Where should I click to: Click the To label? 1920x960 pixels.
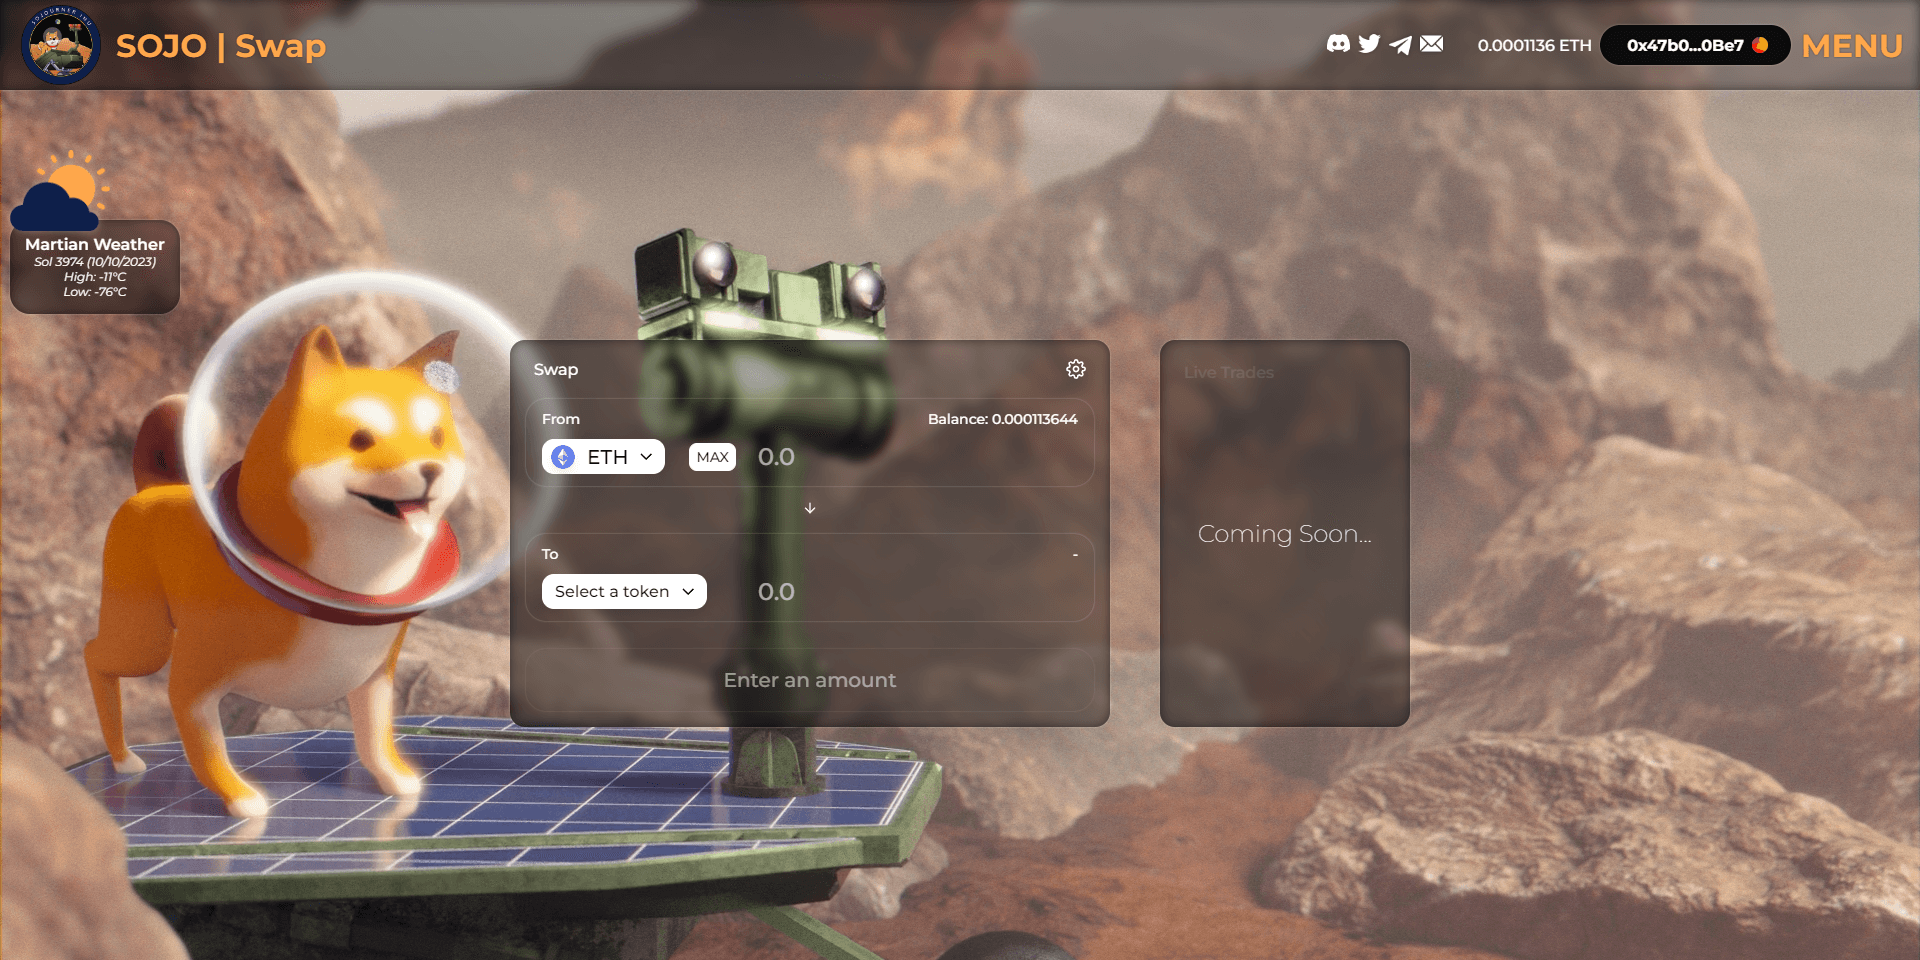[550, 554]
